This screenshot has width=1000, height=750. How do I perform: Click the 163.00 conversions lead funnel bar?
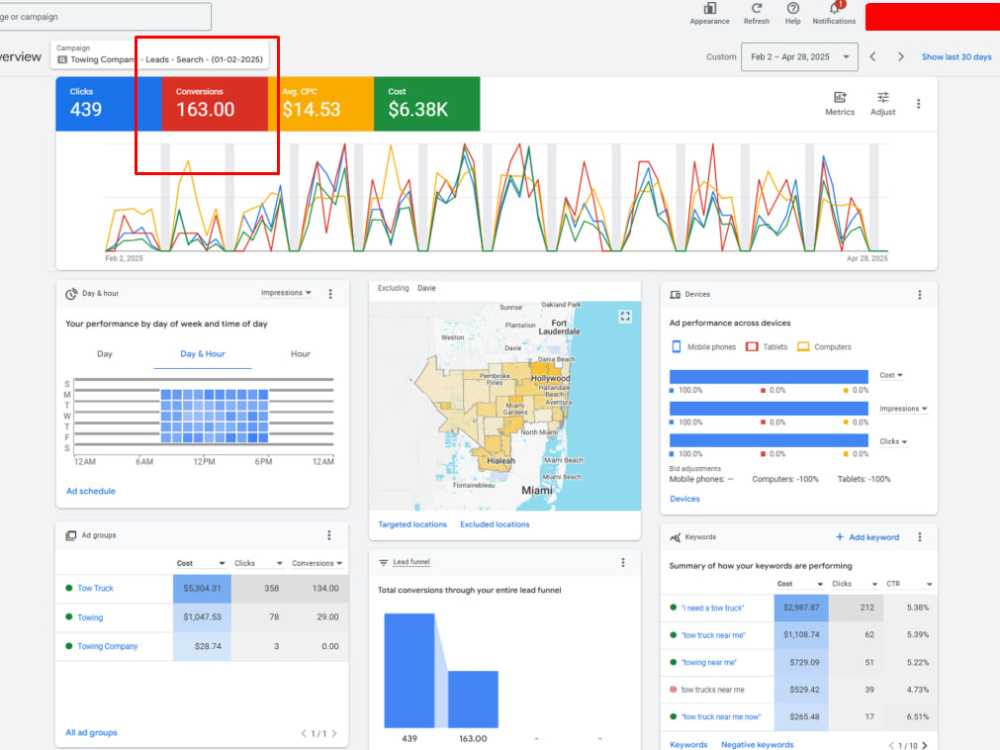[473, 699]
